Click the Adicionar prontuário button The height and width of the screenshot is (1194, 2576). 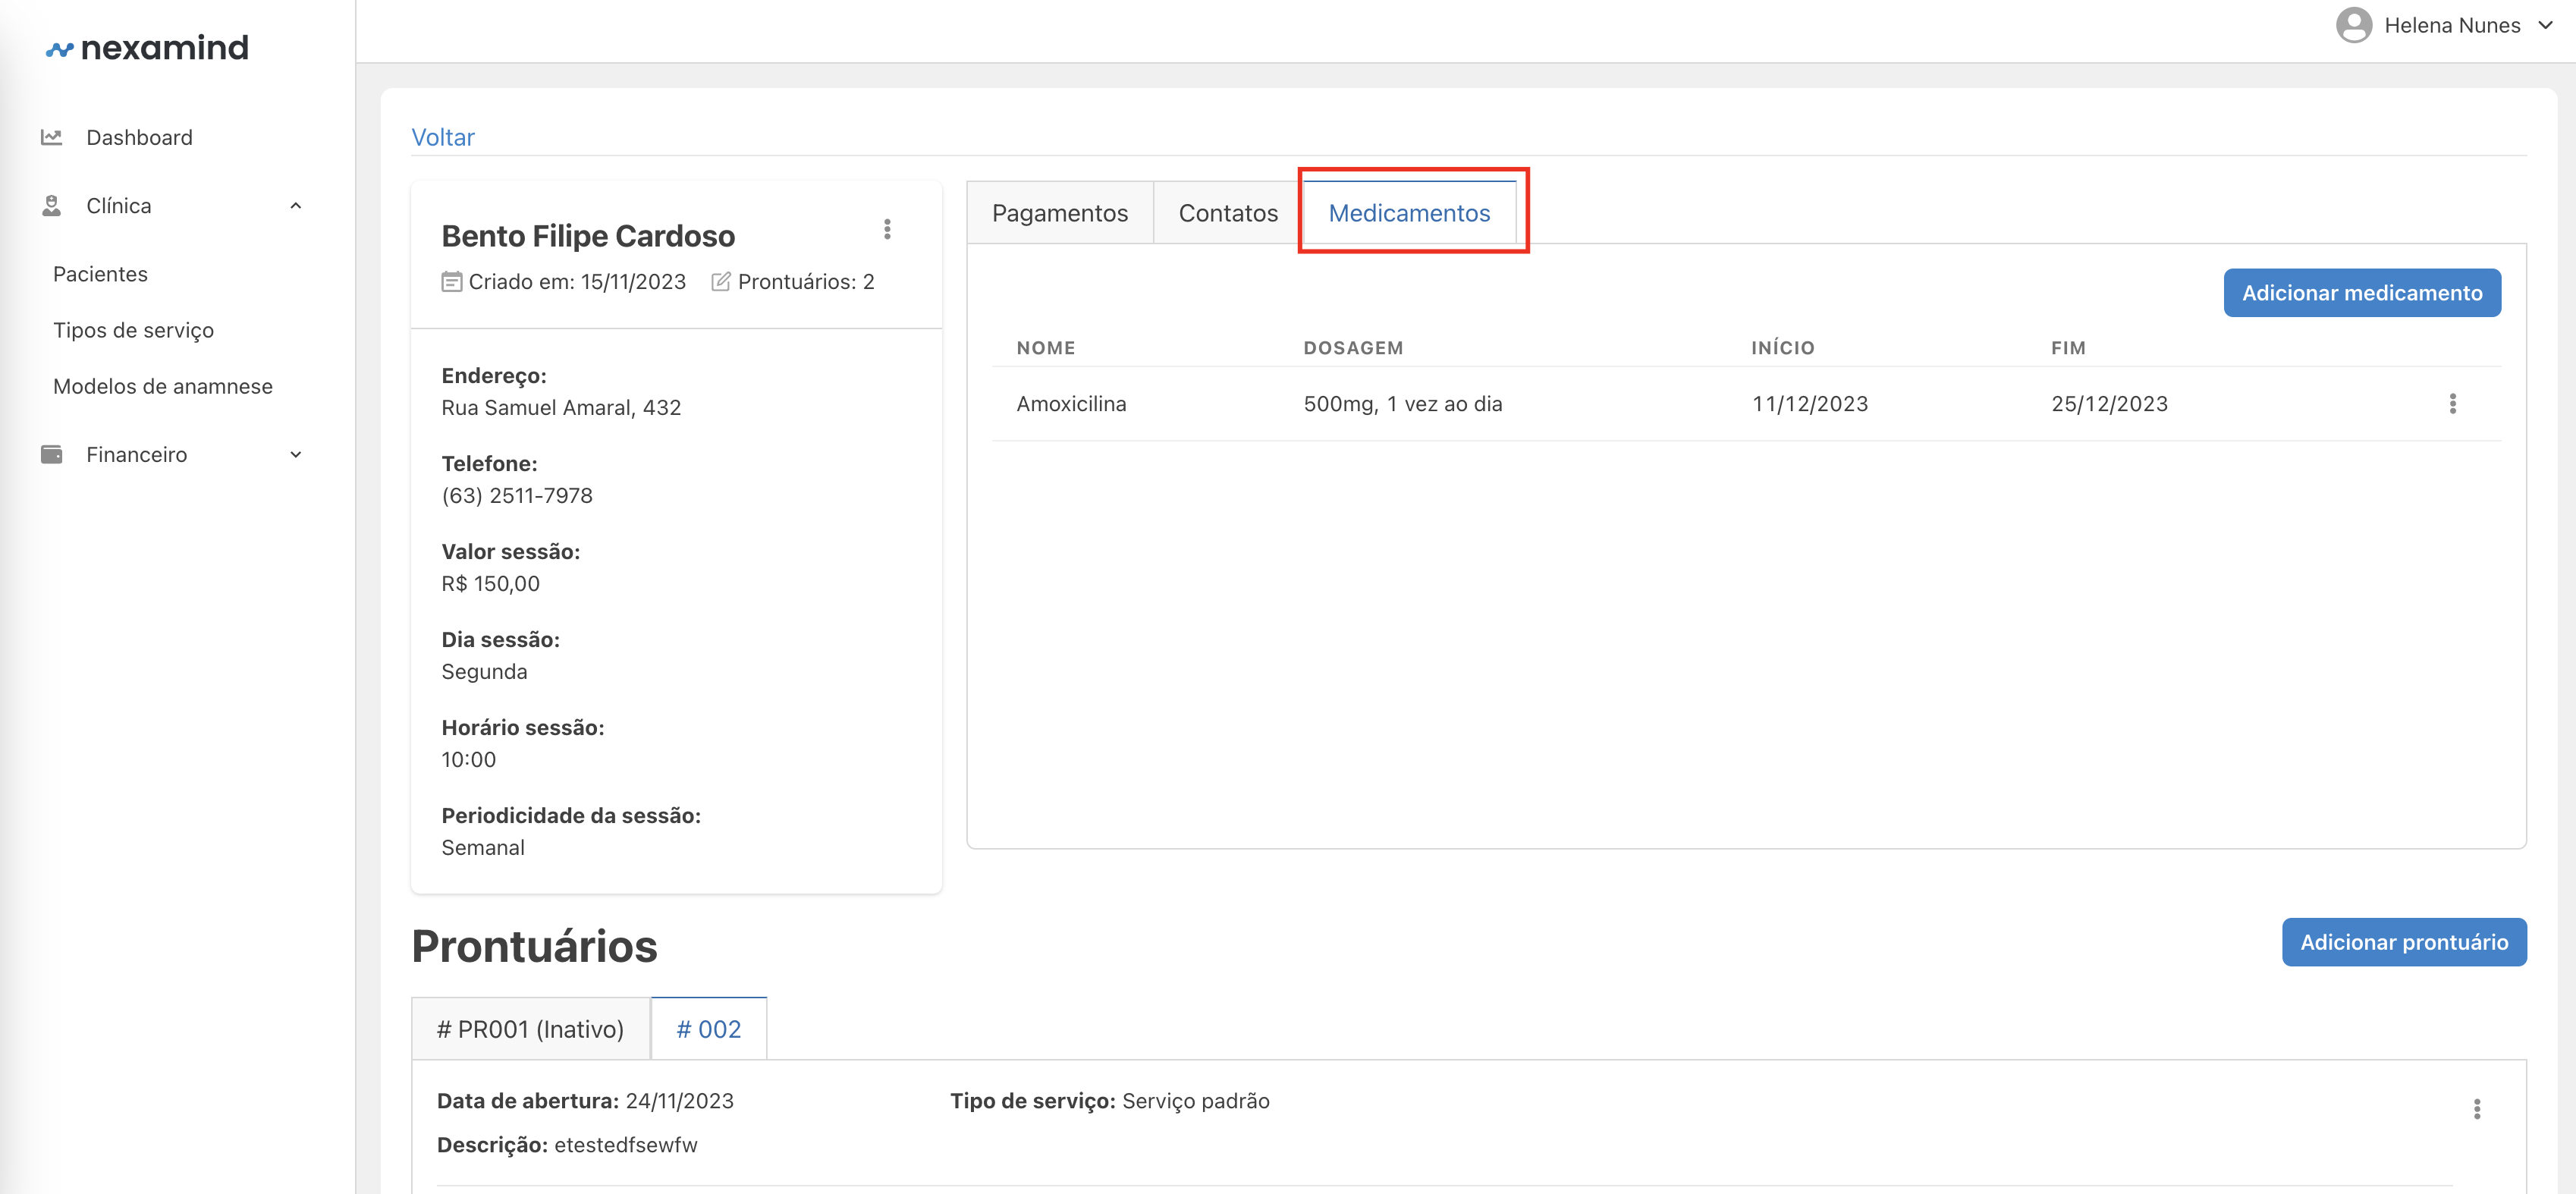point(2404,942)
